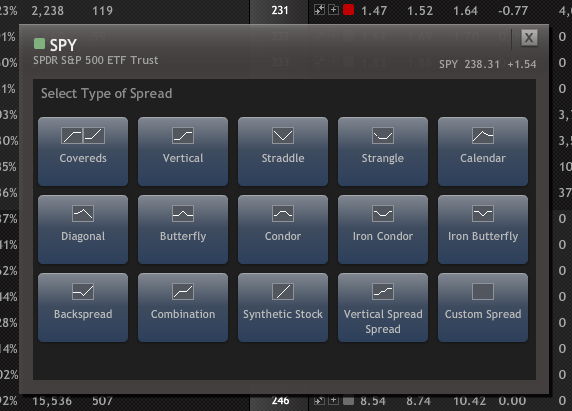Select the Vertical Spread Spread tile
The height and width of the screenshot is (411, 572).
click(383, 307)
